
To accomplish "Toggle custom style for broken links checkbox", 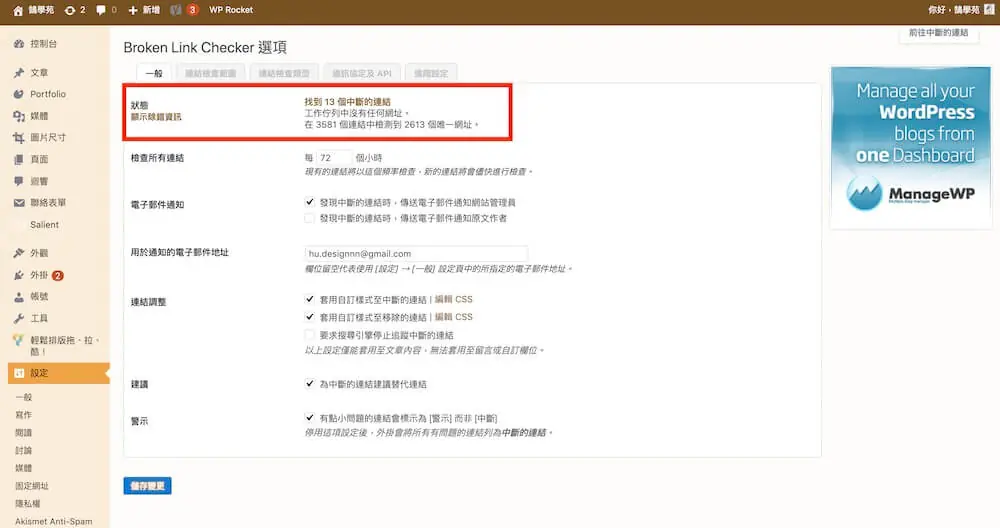I will click(309, 299).
